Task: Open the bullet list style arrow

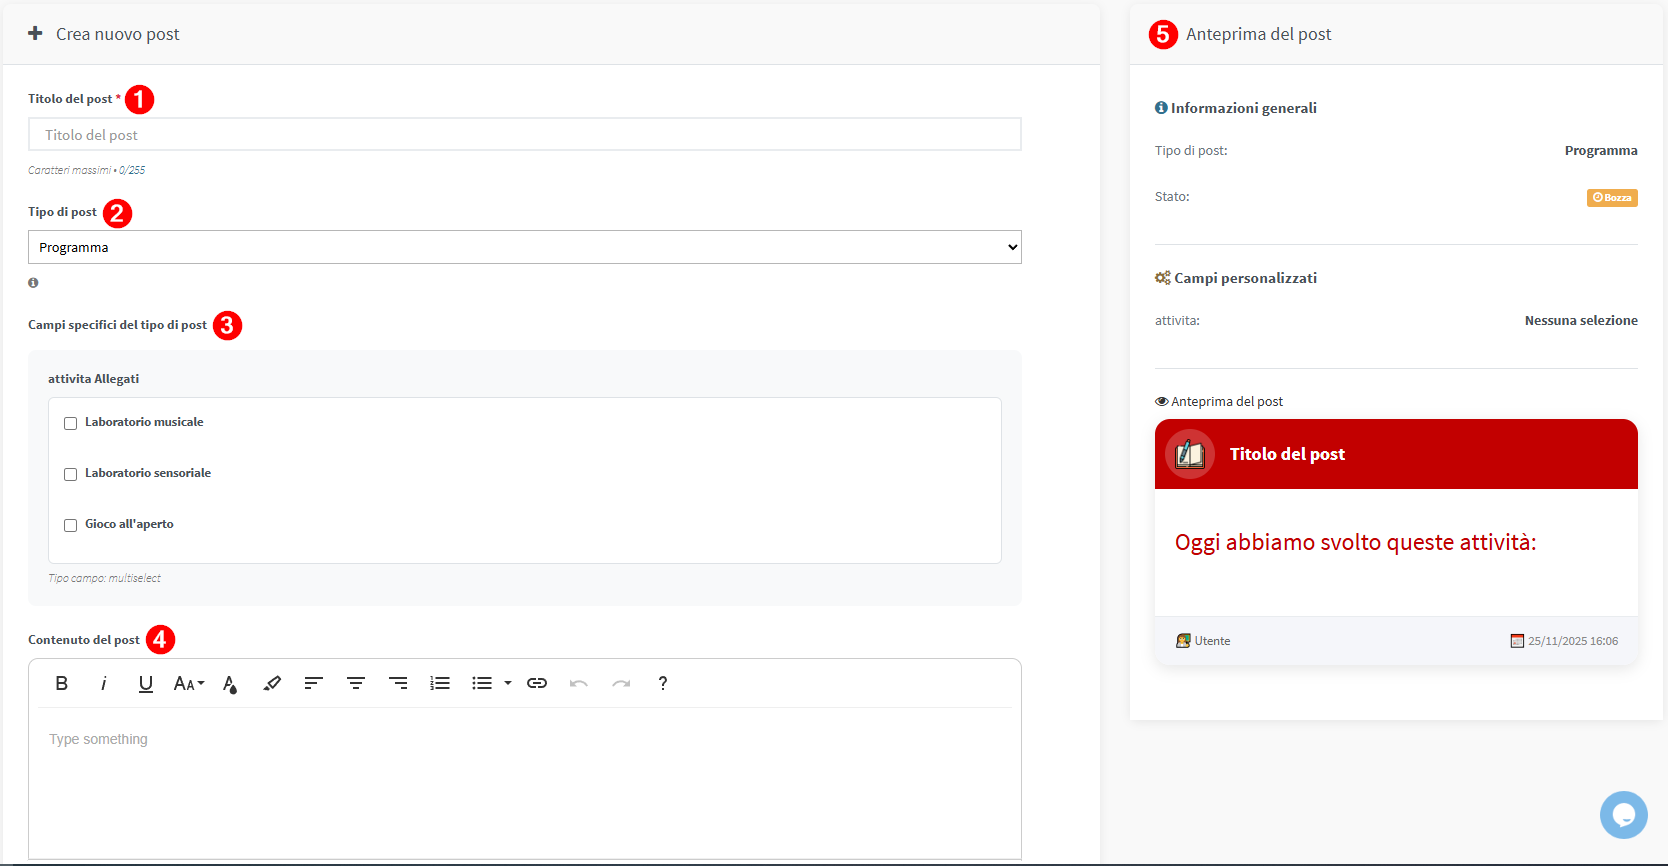Action: [508, 683]
